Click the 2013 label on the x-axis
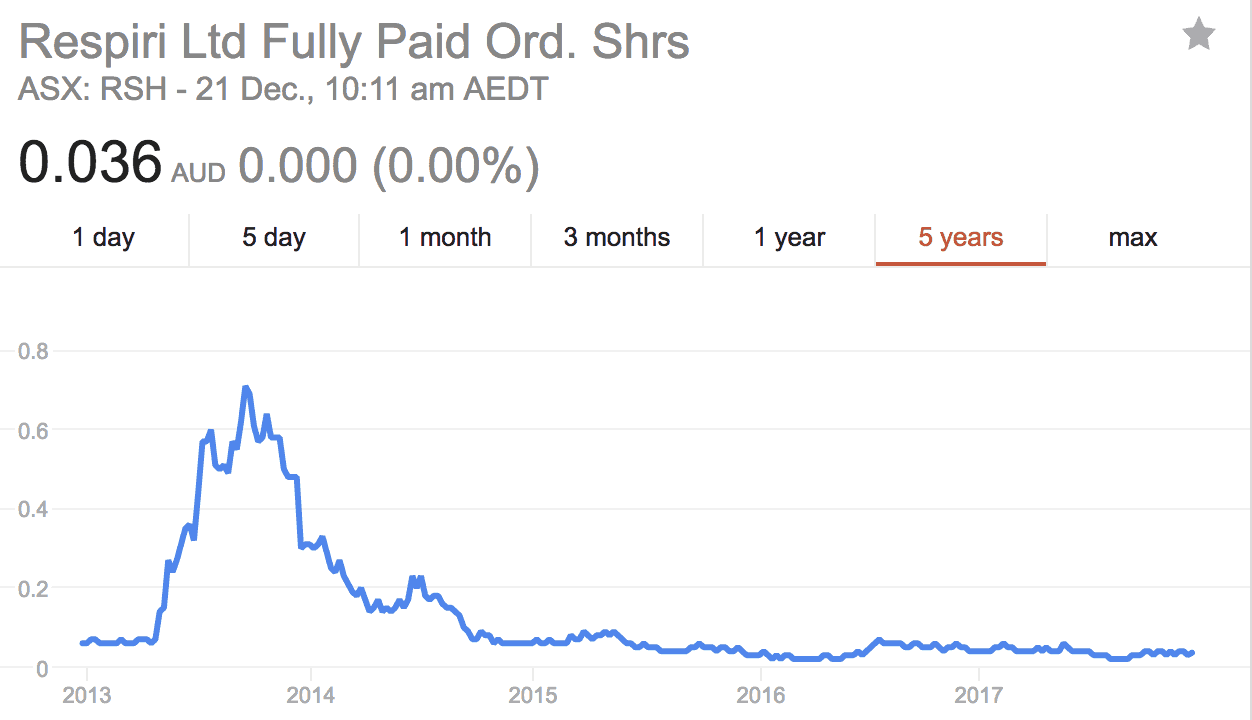 click(87, 694)
